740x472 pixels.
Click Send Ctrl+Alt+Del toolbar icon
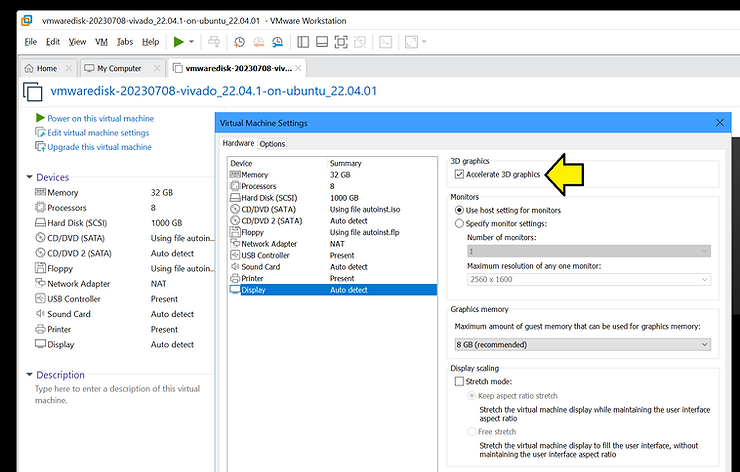point(214,42)
